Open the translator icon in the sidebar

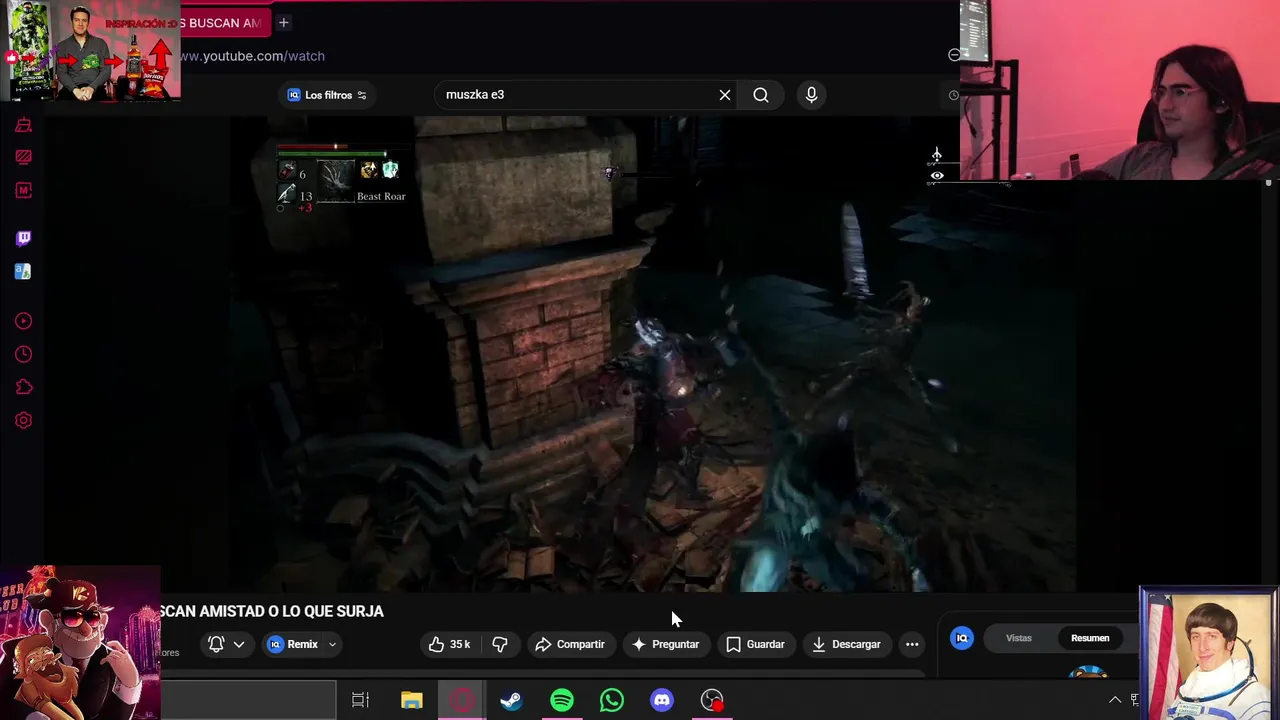23,271
